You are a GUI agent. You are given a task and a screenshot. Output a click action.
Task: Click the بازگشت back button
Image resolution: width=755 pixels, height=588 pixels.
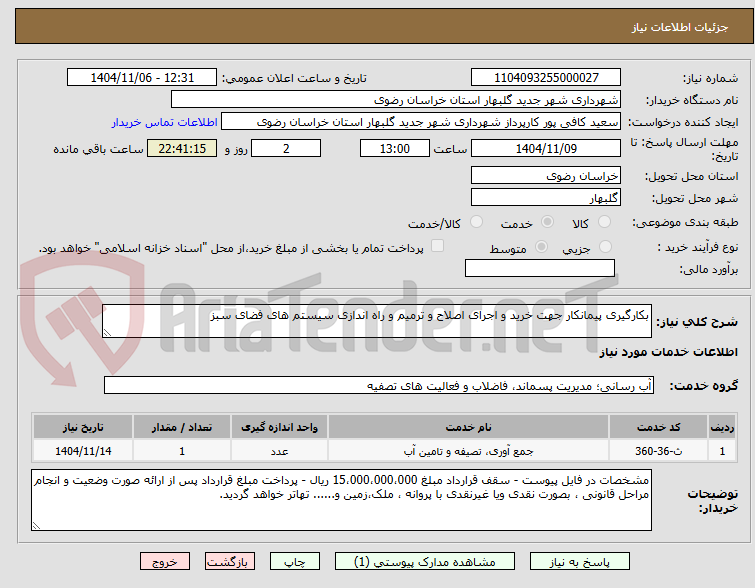(x=230, y=562)
